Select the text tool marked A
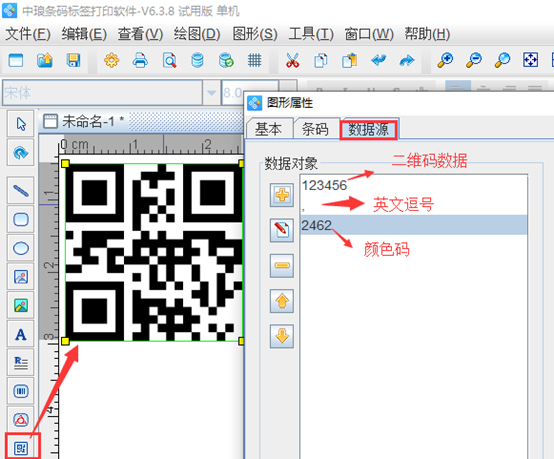 [x=21, y=334]
